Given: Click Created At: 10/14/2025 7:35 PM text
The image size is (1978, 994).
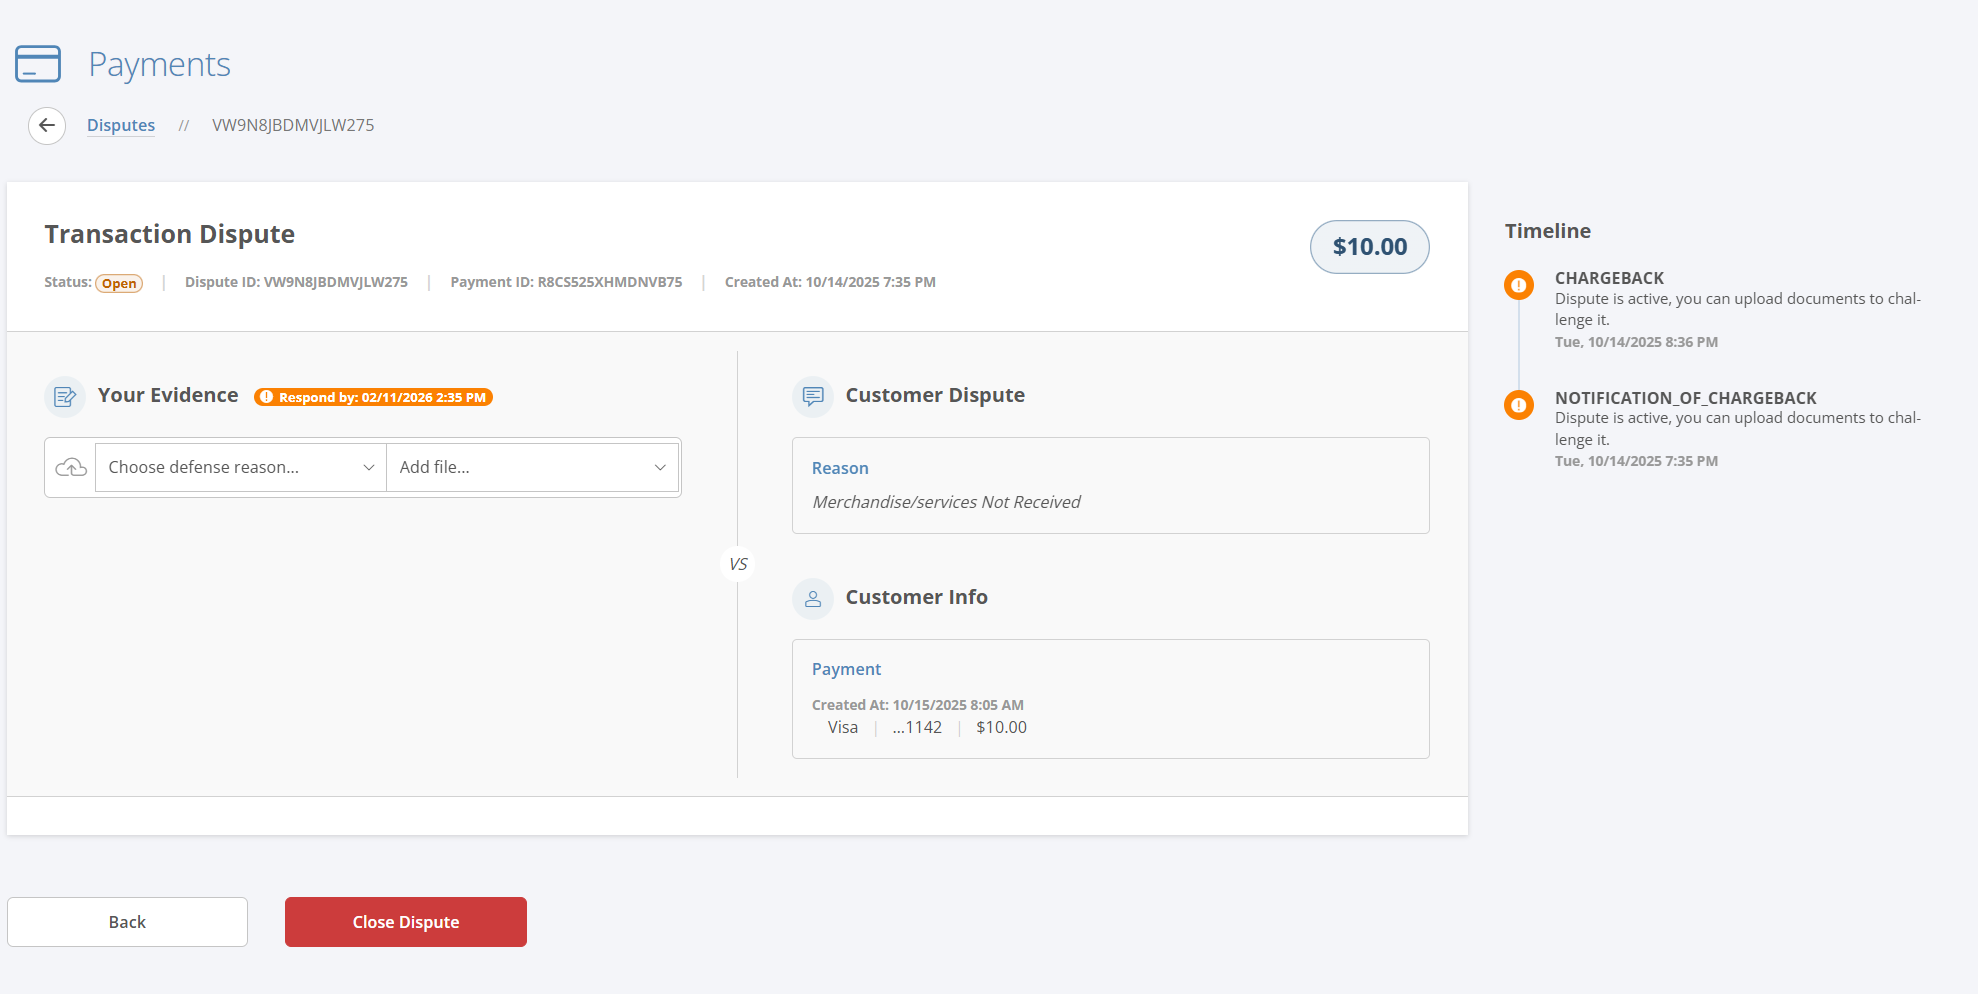Looking at the screenshot, I should click(x=830, y=282).
